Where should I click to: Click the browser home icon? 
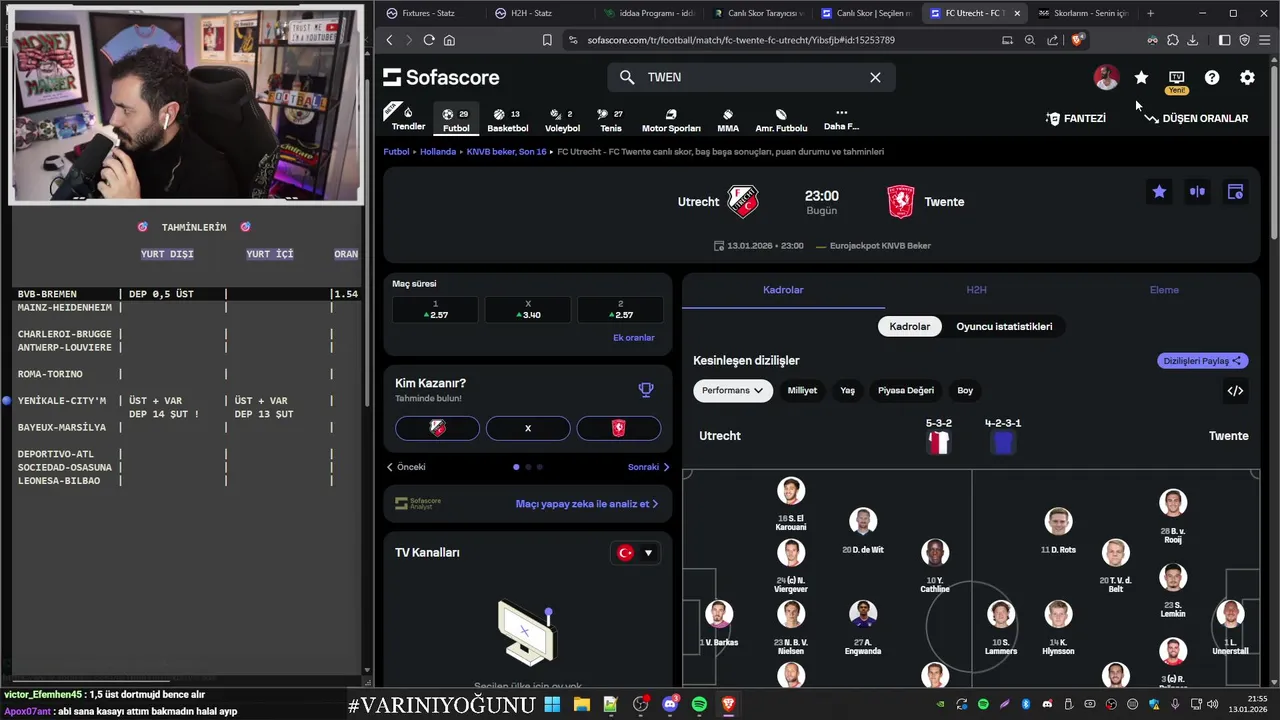449,40
